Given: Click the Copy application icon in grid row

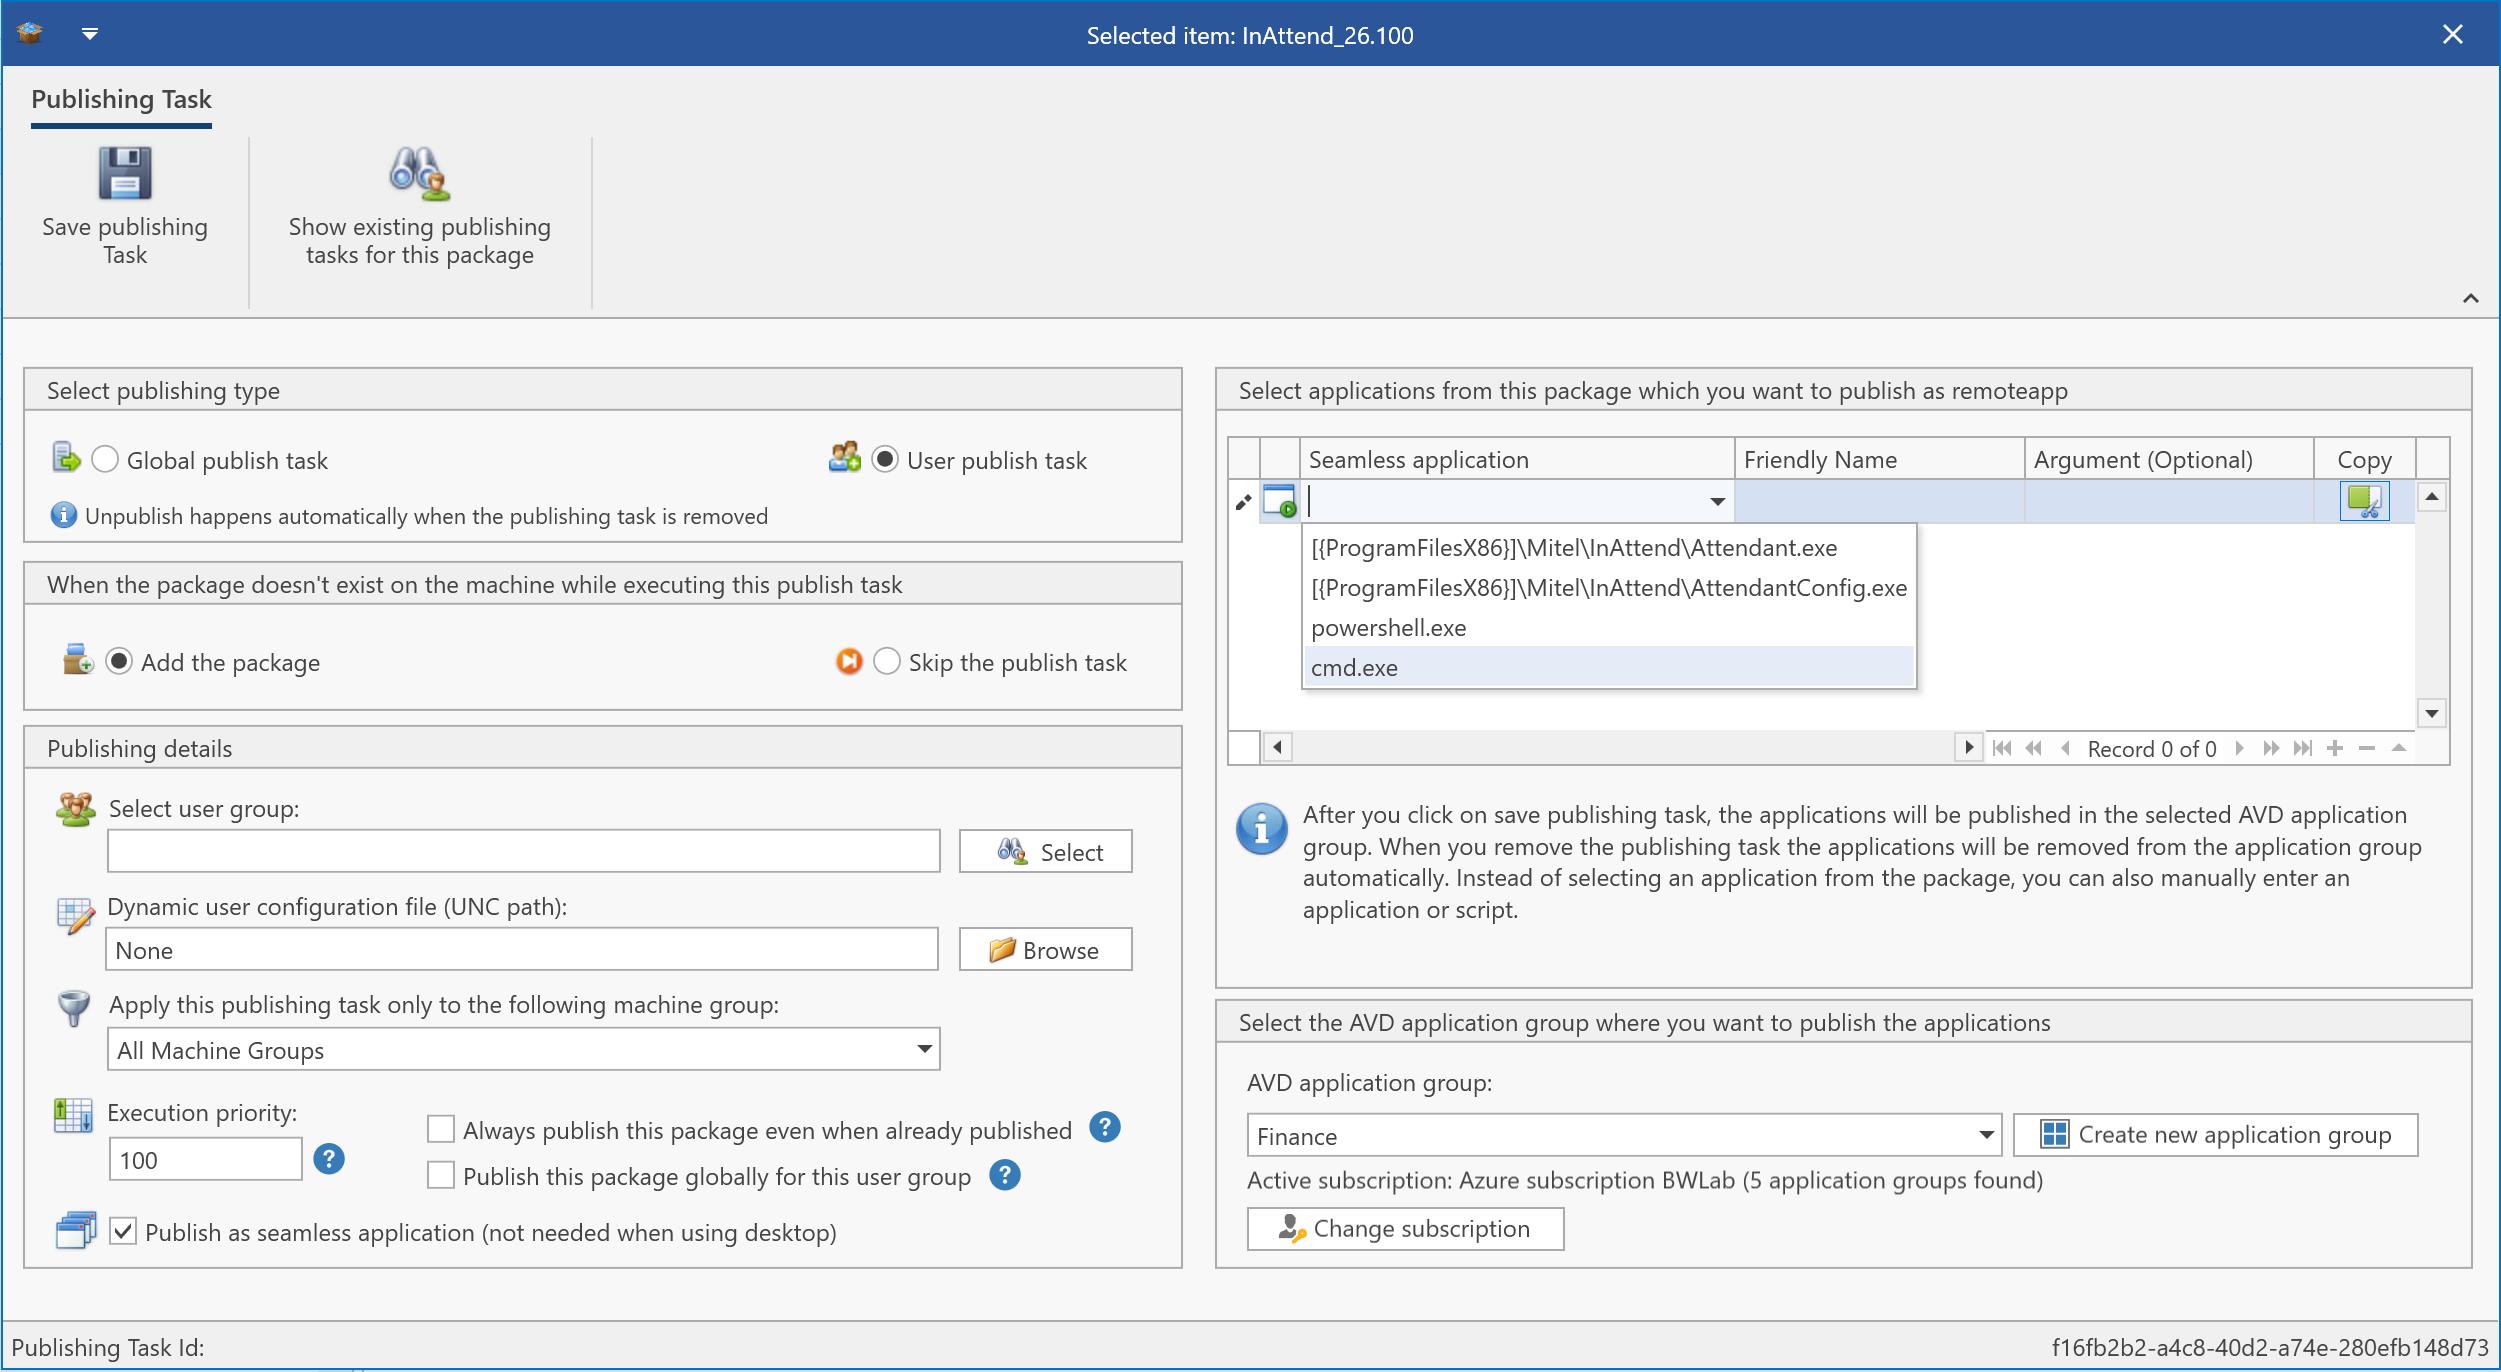Looking at the screenshot, I should [x=2363, y=501].
